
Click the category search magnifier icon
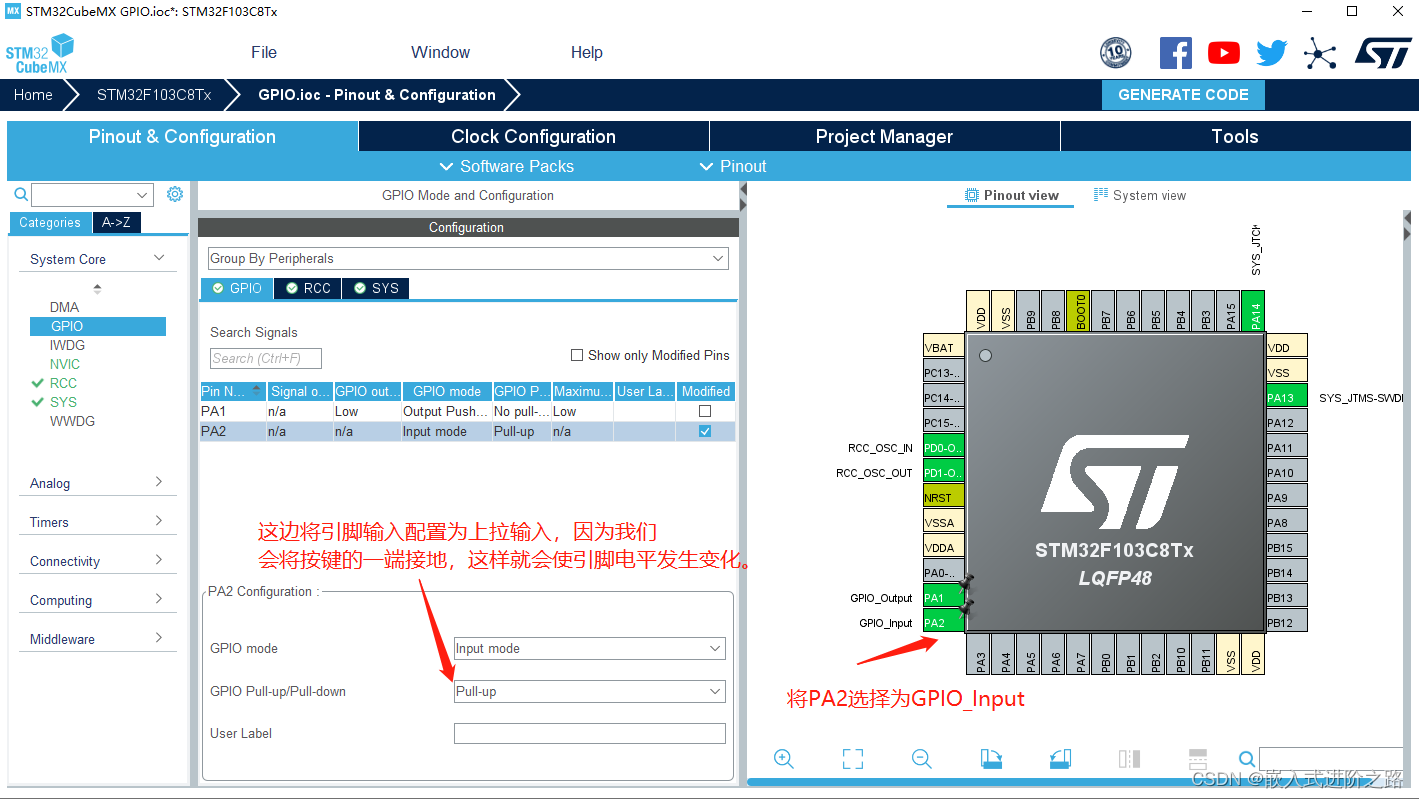point(20,194)
